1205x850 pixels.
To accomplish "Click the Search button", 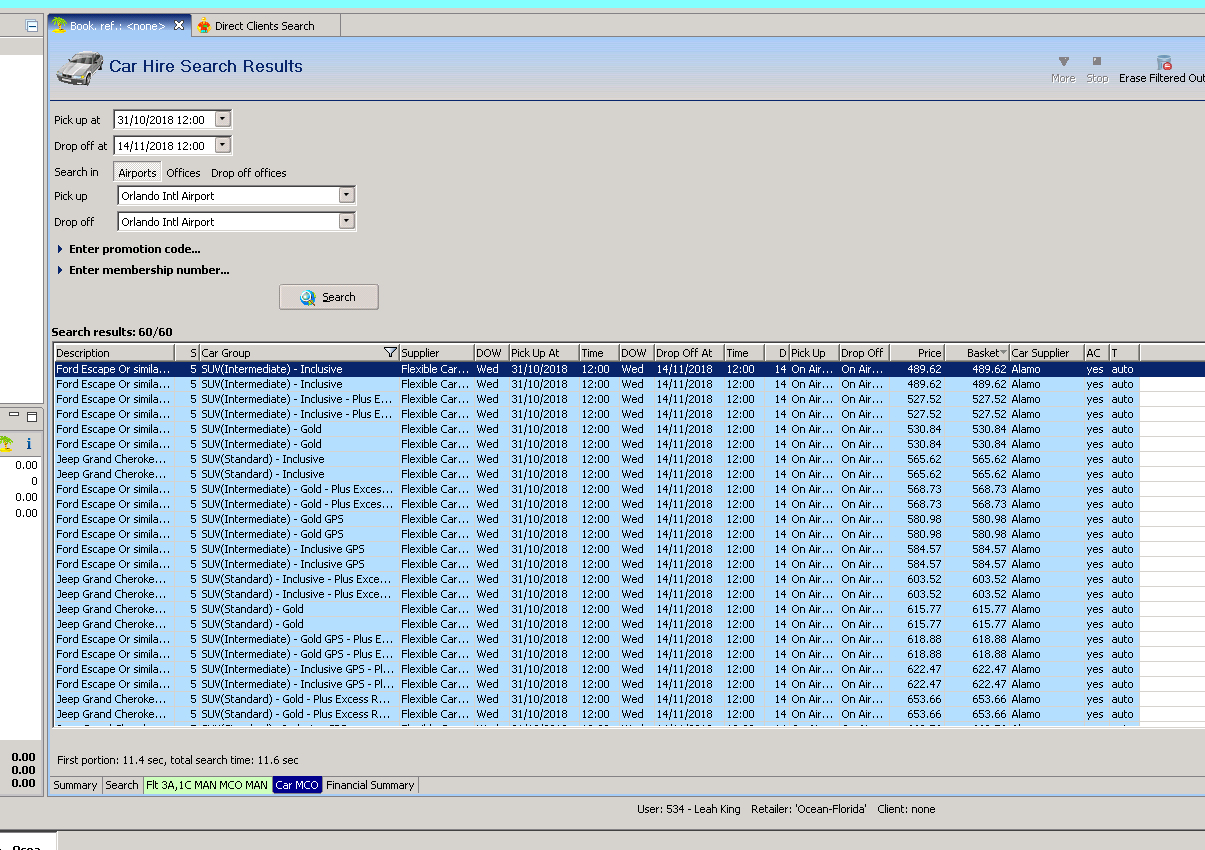I will [x=328, y=297].
